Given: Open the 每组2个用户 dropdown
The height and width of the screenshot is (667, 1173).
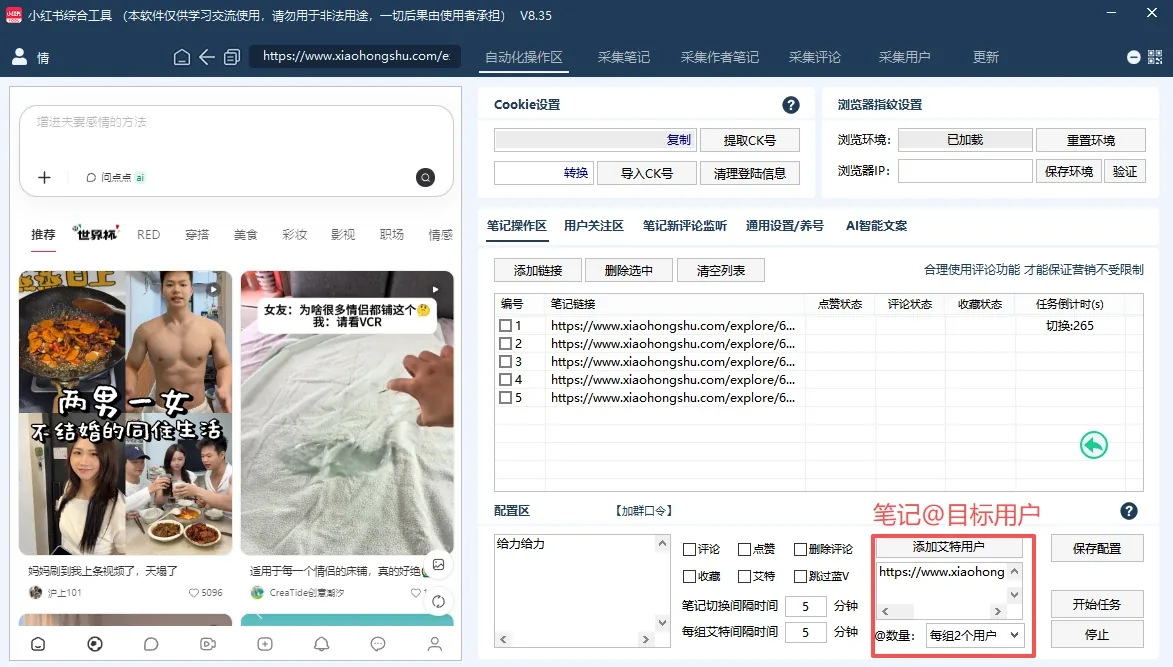Looking at the screenshot, I should (974, 636).
